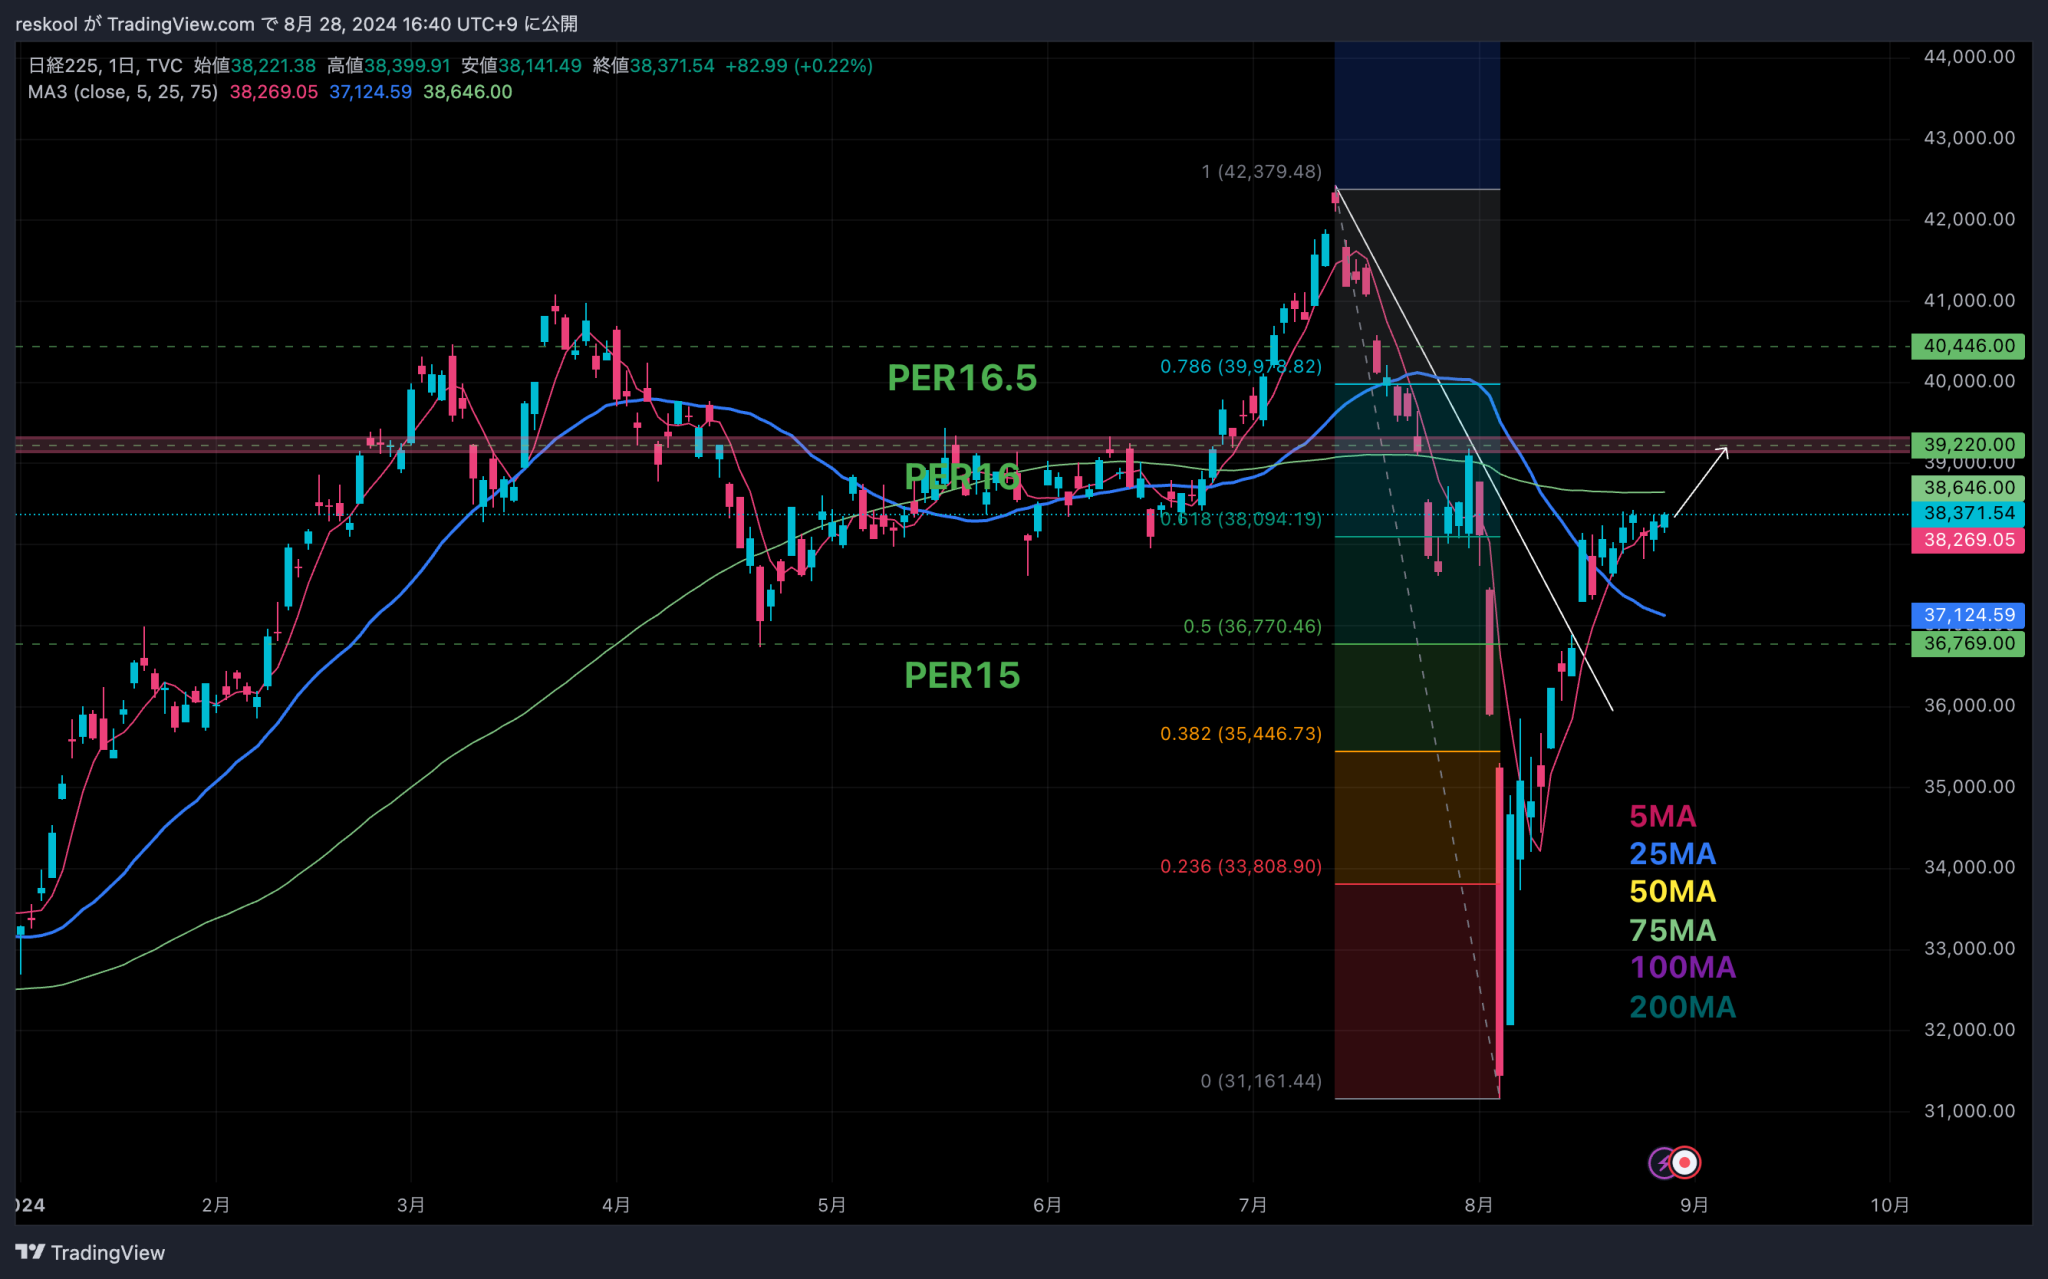Screen dimensions: 2048x1279
Task: Click the TradingView logo at bottom left
Action: pos(90,1252)
